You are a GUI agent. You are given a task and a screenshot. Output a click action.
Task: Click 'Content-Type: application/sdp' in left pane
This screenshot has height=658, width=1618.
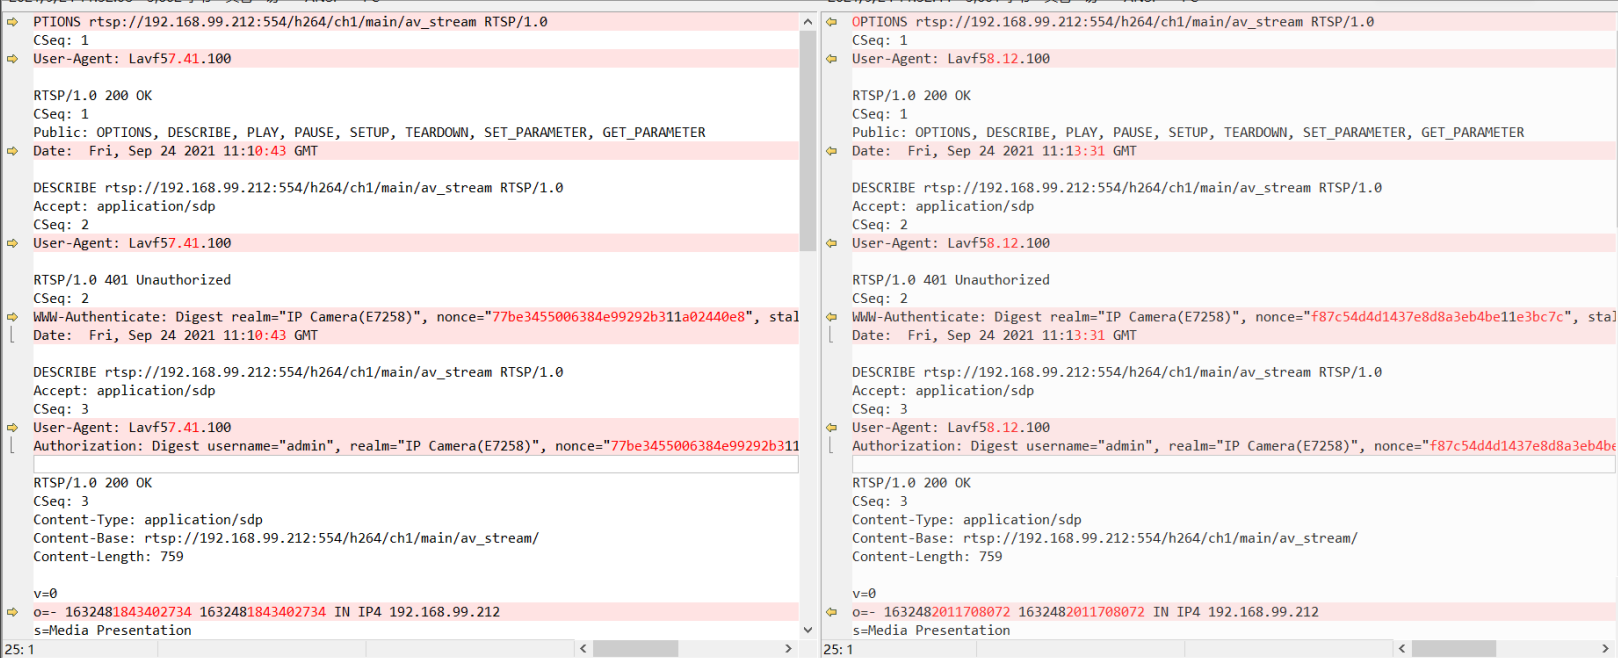(148, 520)
